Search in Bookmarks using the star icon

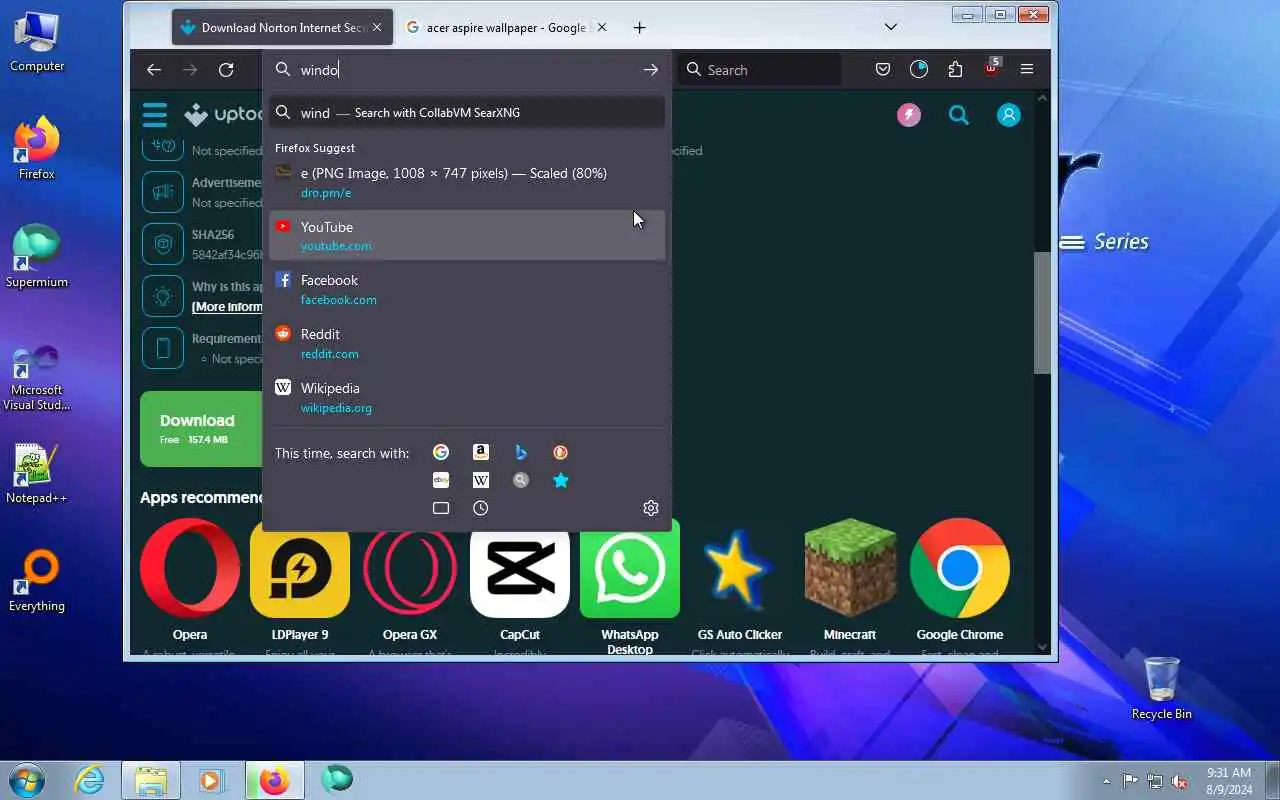pos(561,481)
